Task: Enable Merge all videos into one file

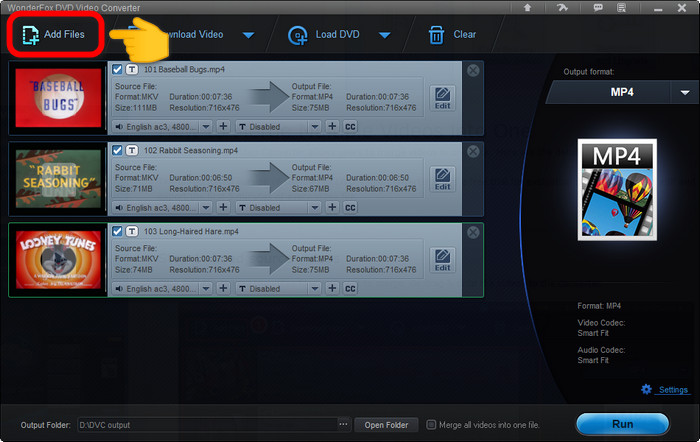Action: point(431,425)
